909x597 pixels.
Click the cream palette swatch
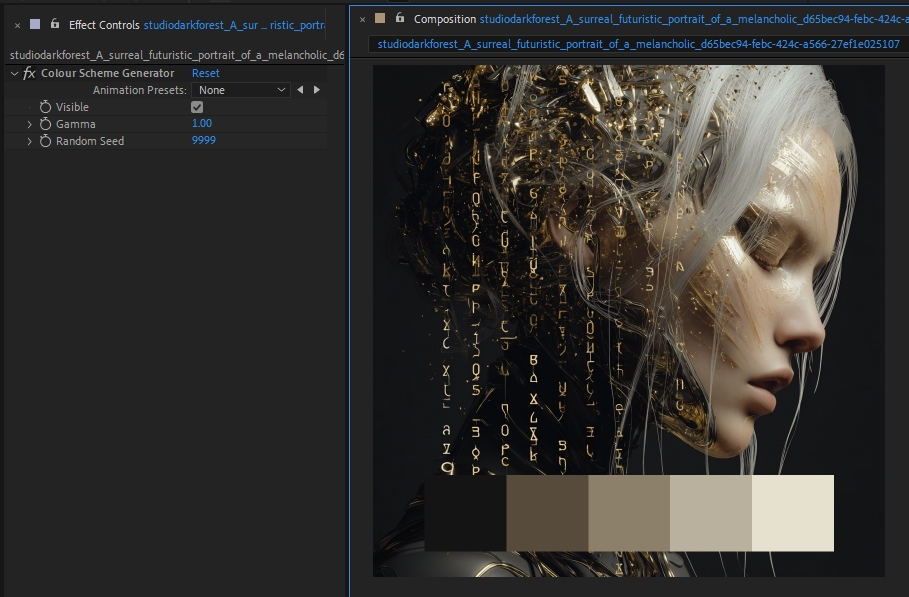point(793,513)
